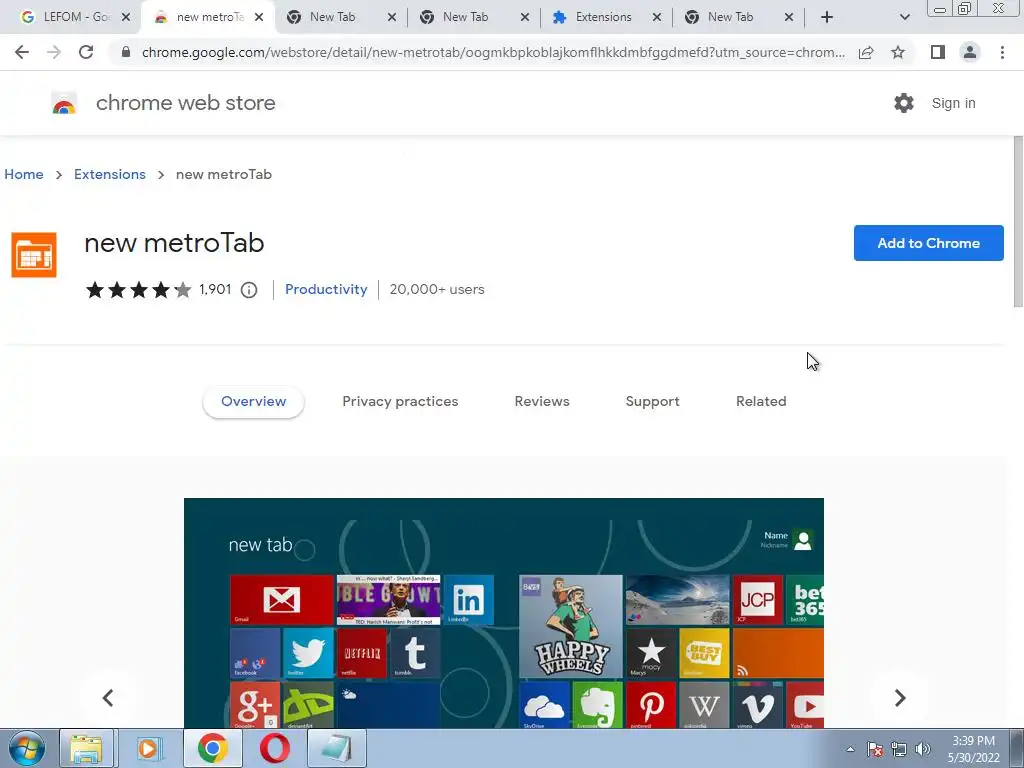1024x768 pixels.
Task: Open the Chrome profile avatar
Action: pyautogui.click(x=970, y=52)
